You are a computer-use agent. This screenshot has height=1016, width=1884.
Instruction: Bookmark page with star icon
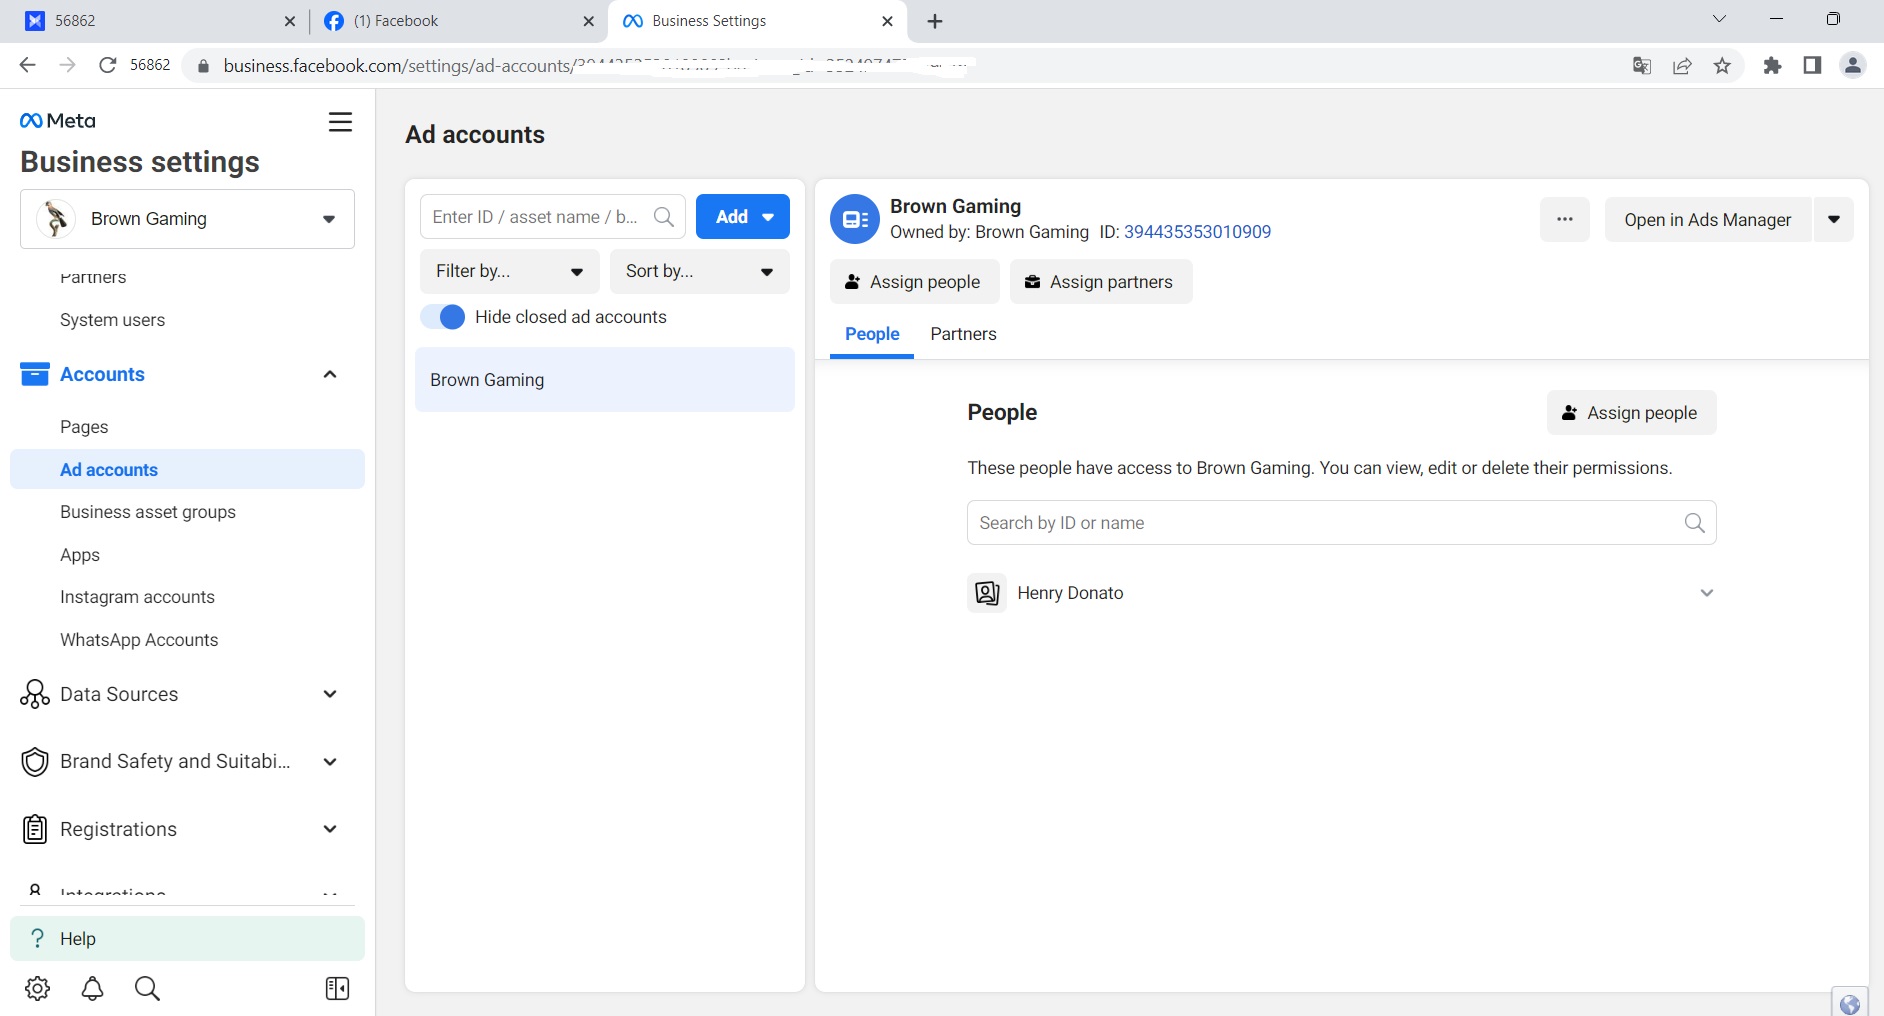pyautogui.click(x=1722, y=65)
